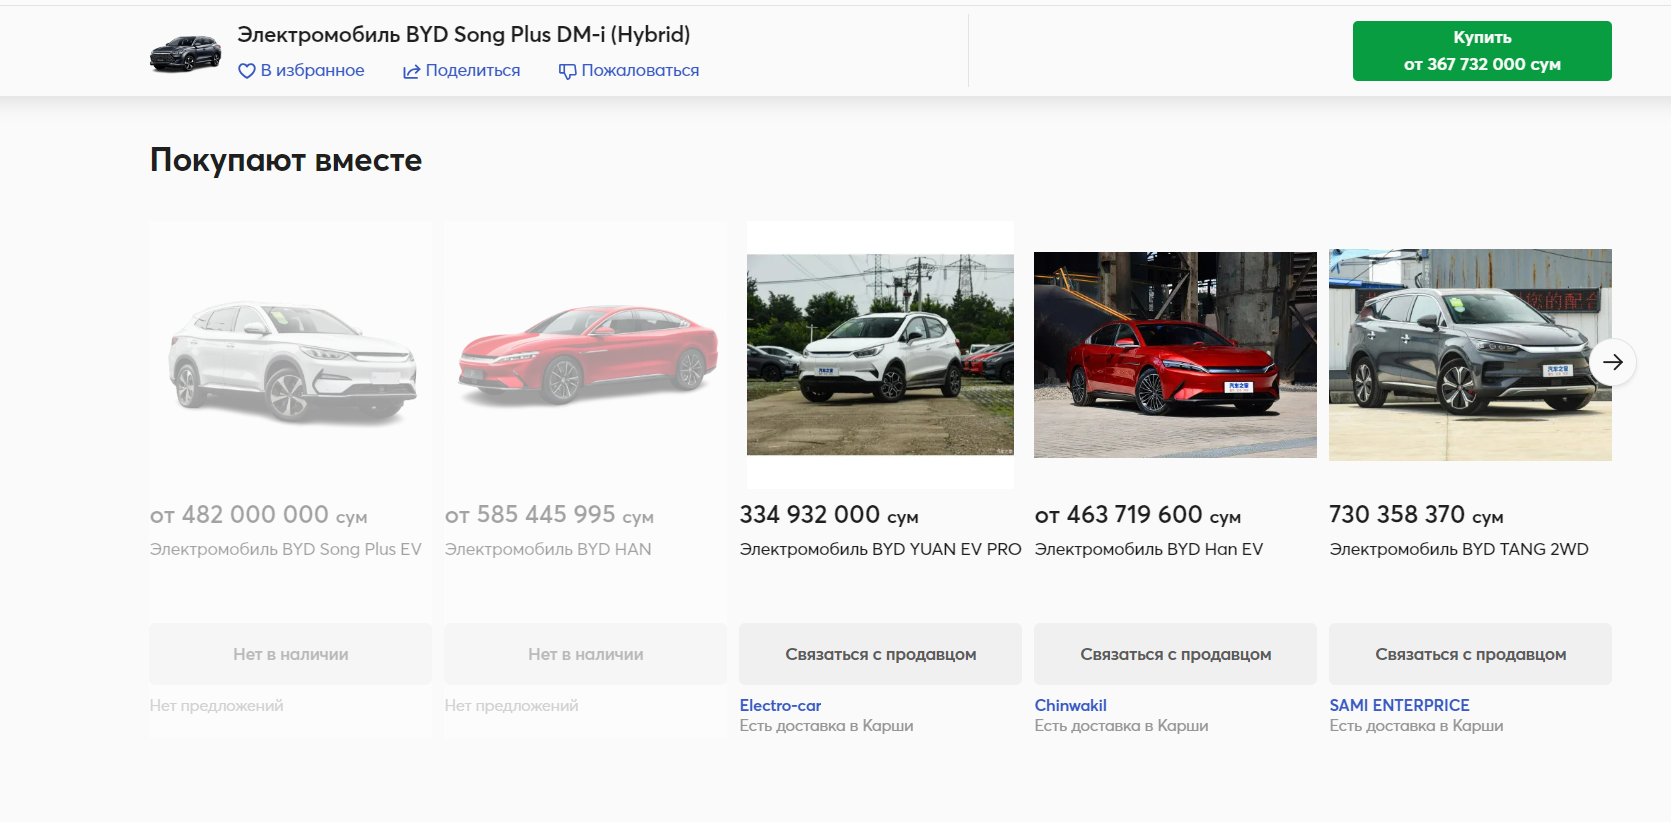Image resolution: width=1671 pixels, height=822 pixels.
Task: Click price от 463 719 600 сум
Action: (x=1138, y=515)
